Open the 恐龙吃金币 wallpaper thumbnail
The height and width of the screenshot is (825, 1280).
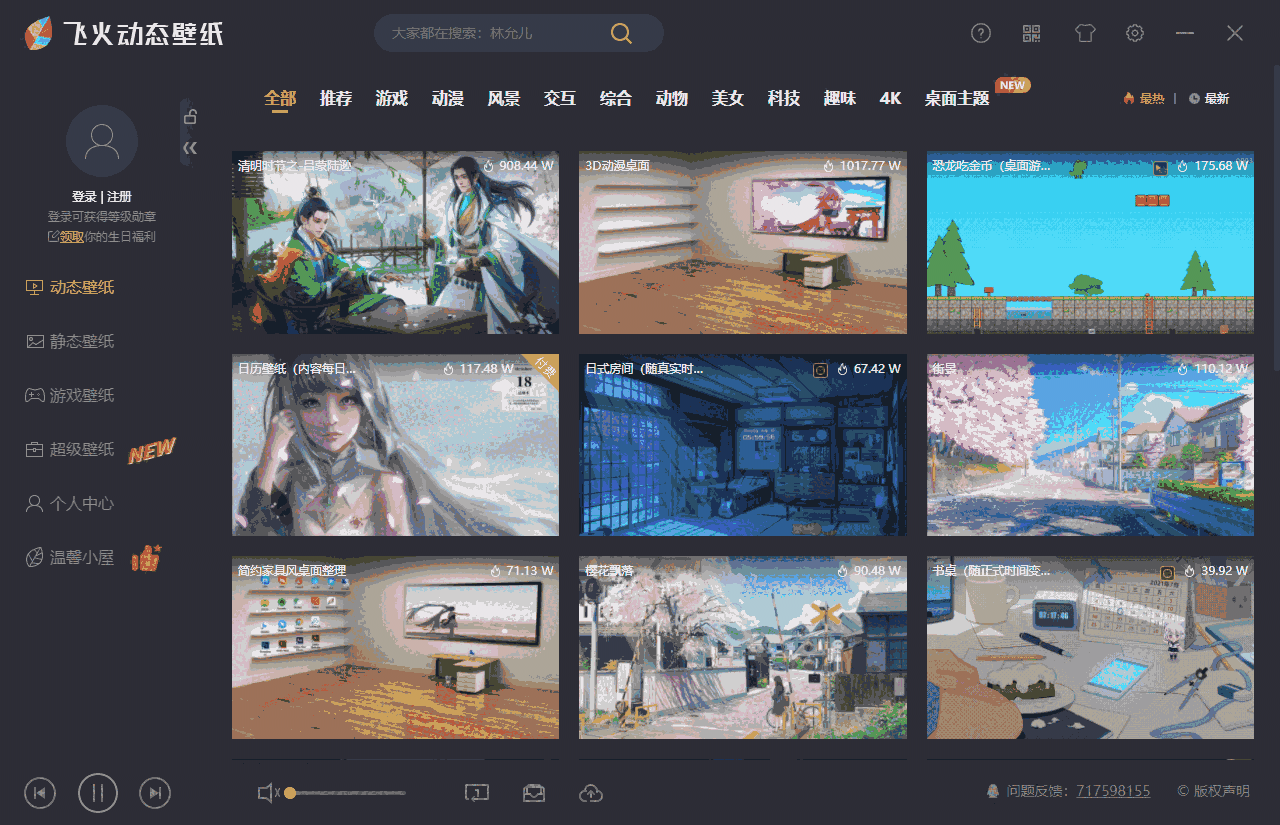1090,243
